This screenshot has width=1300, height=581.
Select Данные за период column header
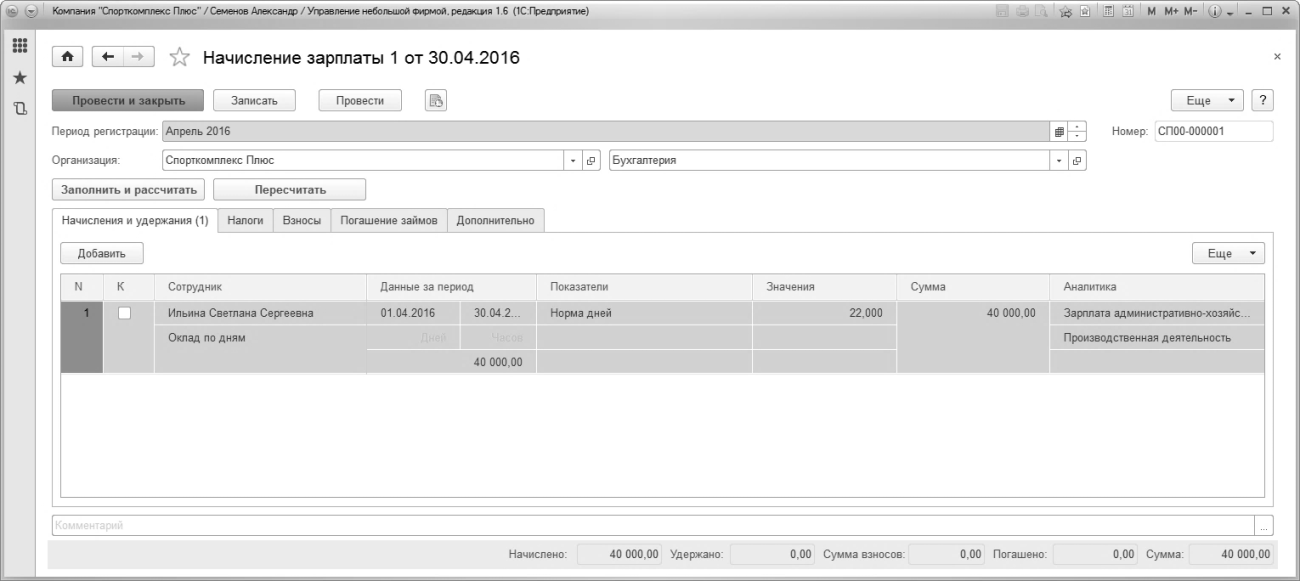click(x=451, y=288)
